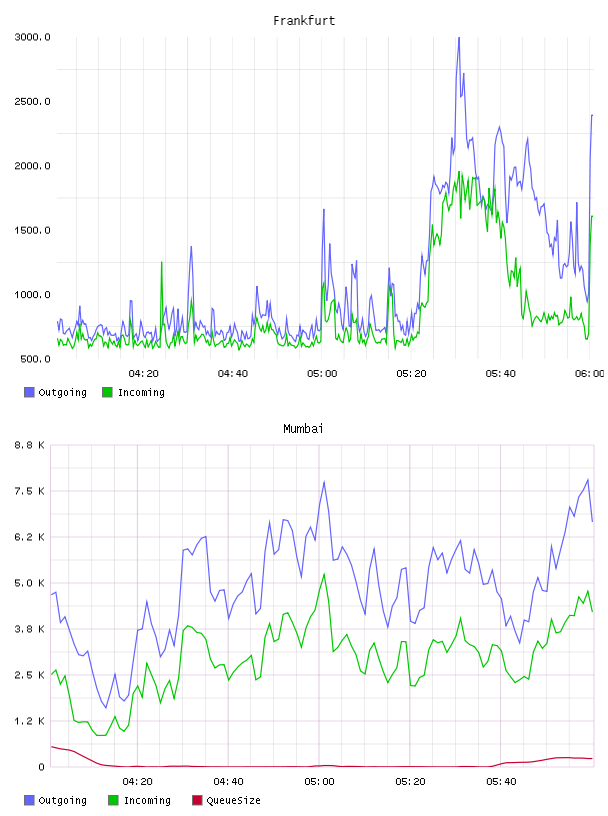Click the 3000 peak of Frankfurt outgoing line
The width and height of the screenshot is (608, 816).
point(459,38)
